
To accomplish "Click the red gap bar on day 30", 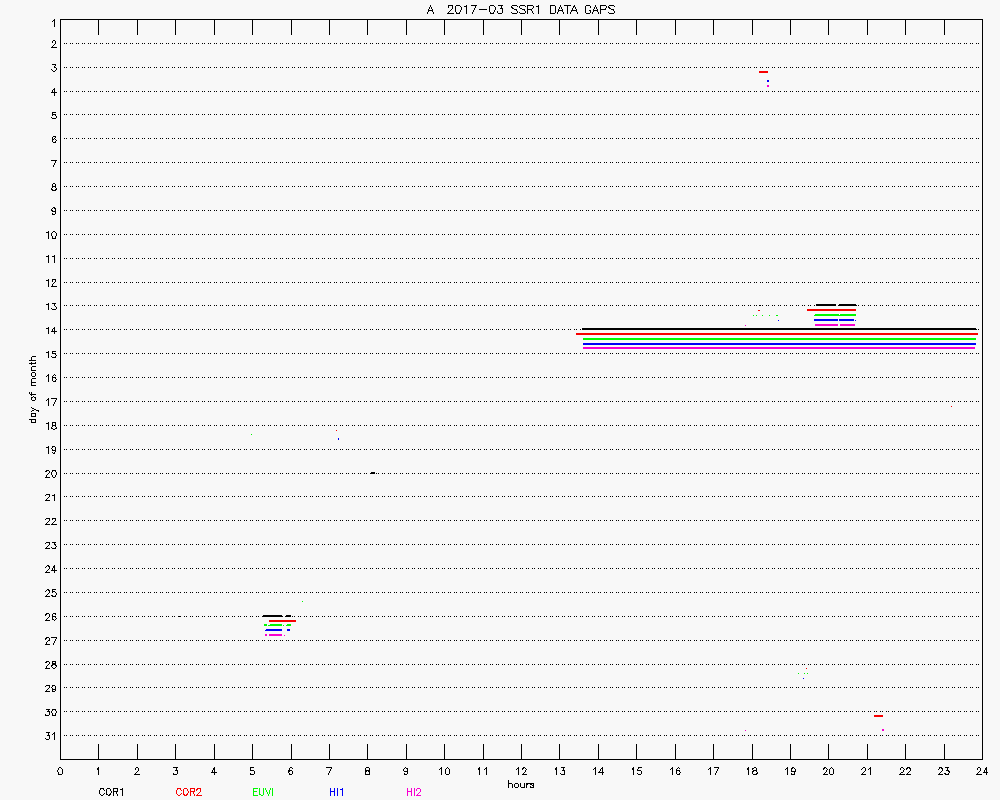I will click(x=878, y=716).
